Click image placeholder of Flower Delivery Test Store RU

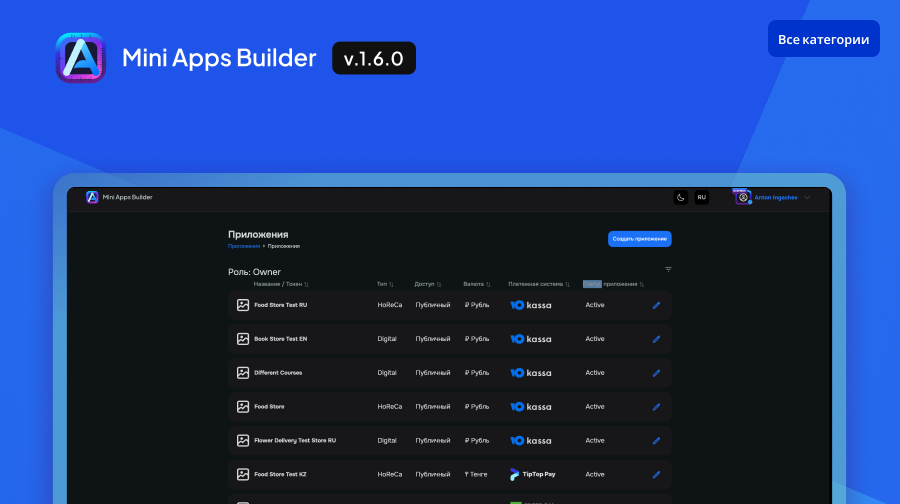pos(243,441)
